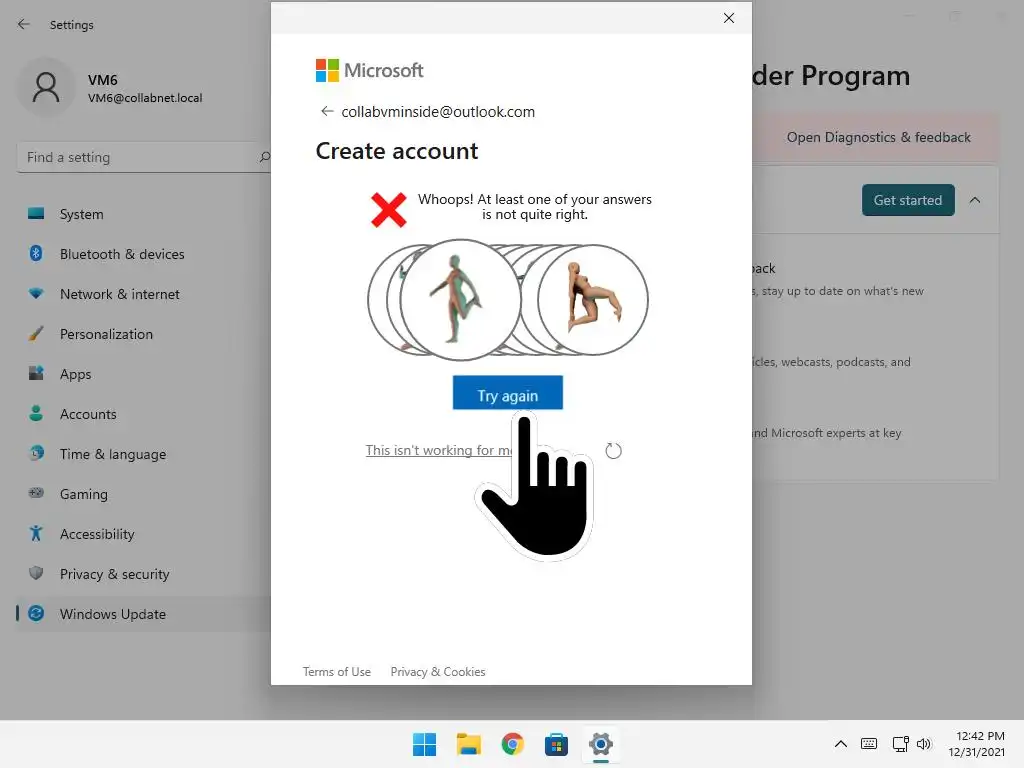Launch Google Chrome from taskbar
This screenshot has height=768, width=1024.
click(x=513, y=744)
